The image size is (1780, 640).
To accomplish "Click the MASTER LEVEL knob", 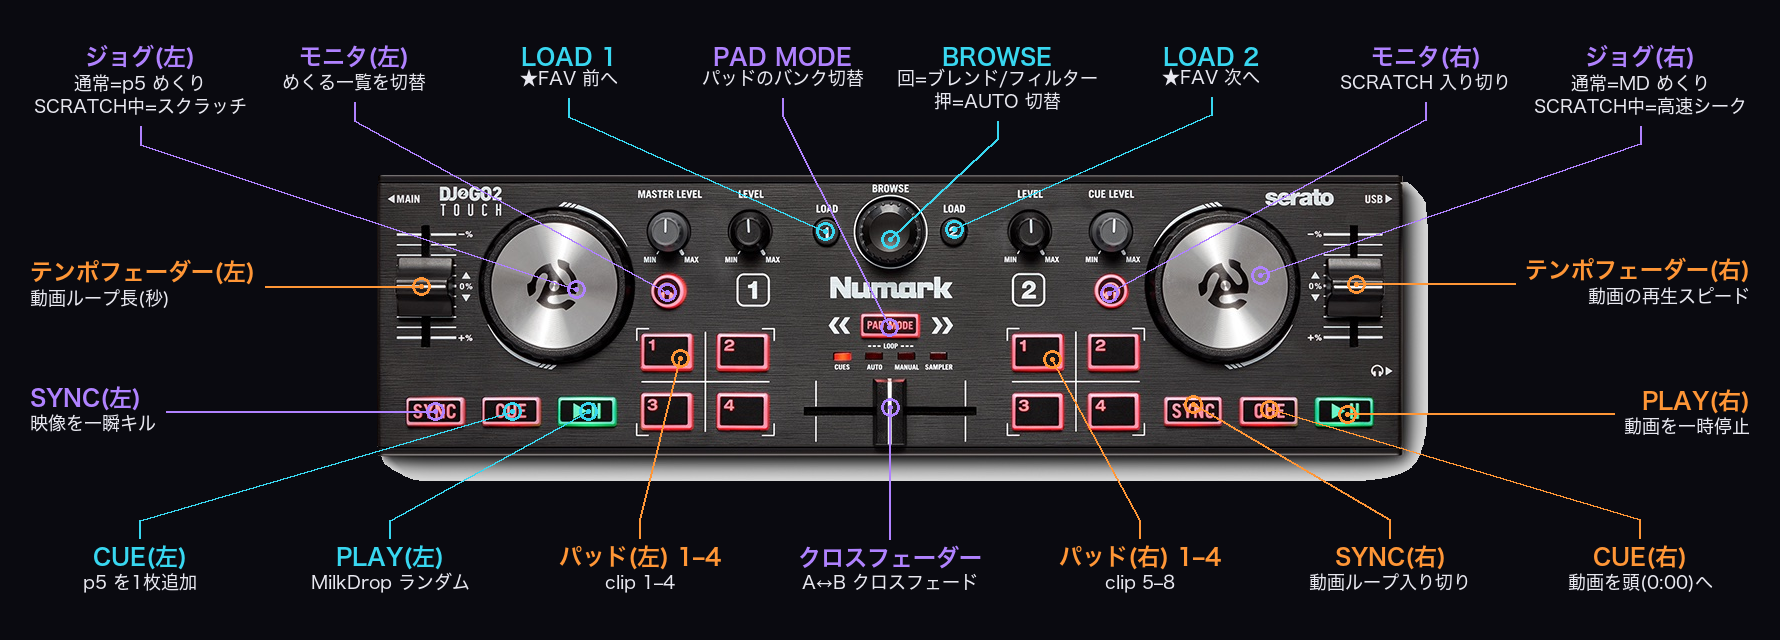I will tap(669, 232).
